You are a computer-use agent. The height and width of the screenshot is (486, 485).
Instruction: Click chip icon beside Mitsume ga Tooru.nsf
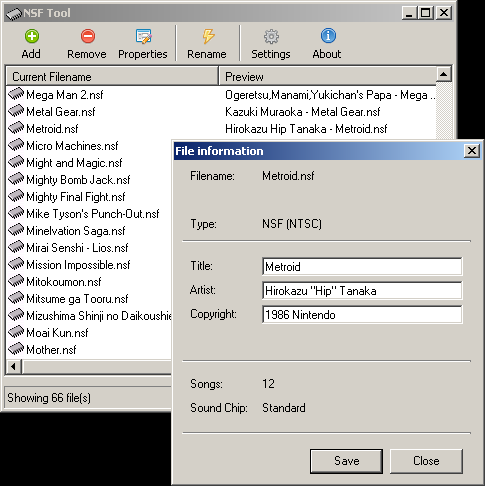(x=16, y=298)
